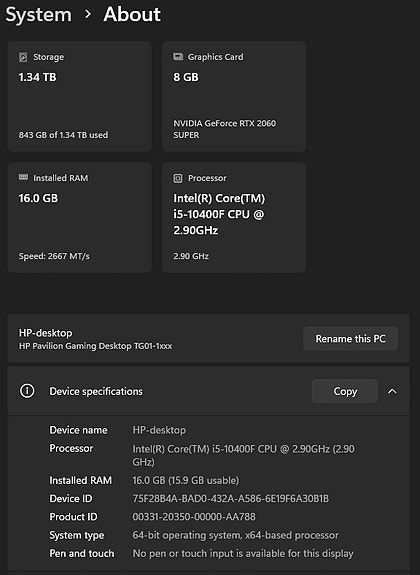Click the Processor chip icon
420x575 pixels.
(178, 178)
